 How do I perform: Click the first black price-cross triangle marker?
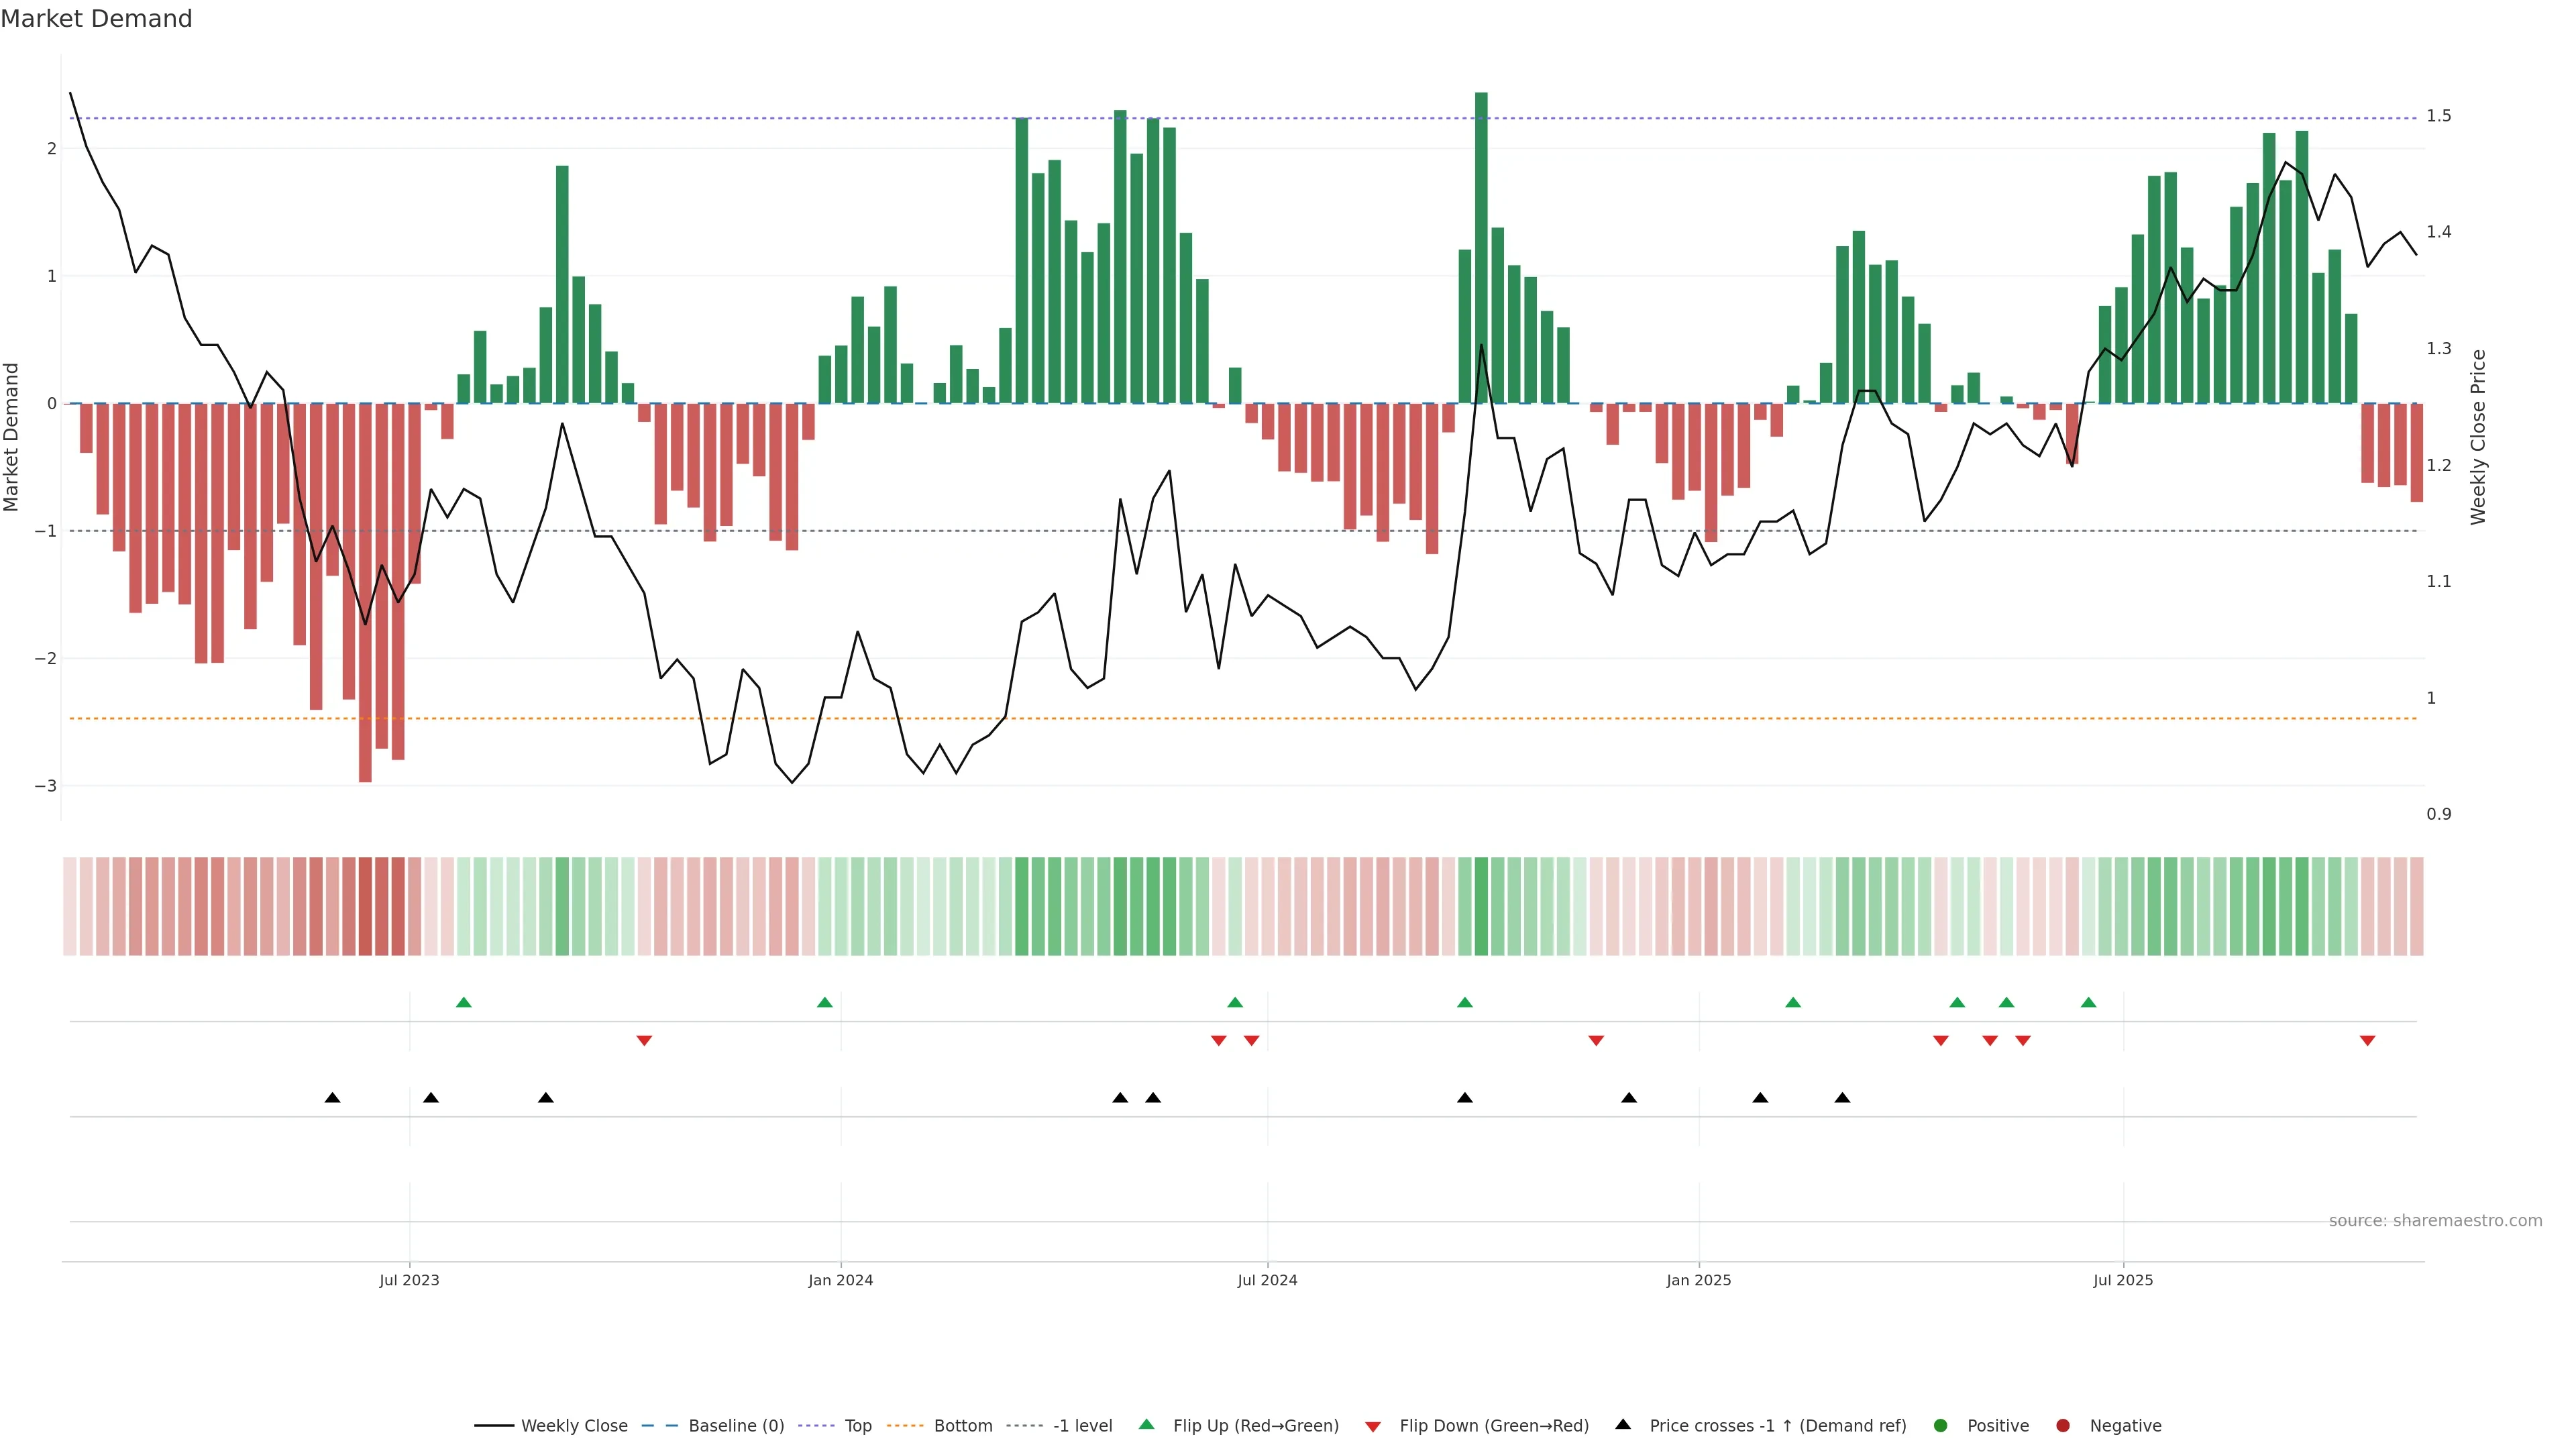click(x=332, y=1098)
